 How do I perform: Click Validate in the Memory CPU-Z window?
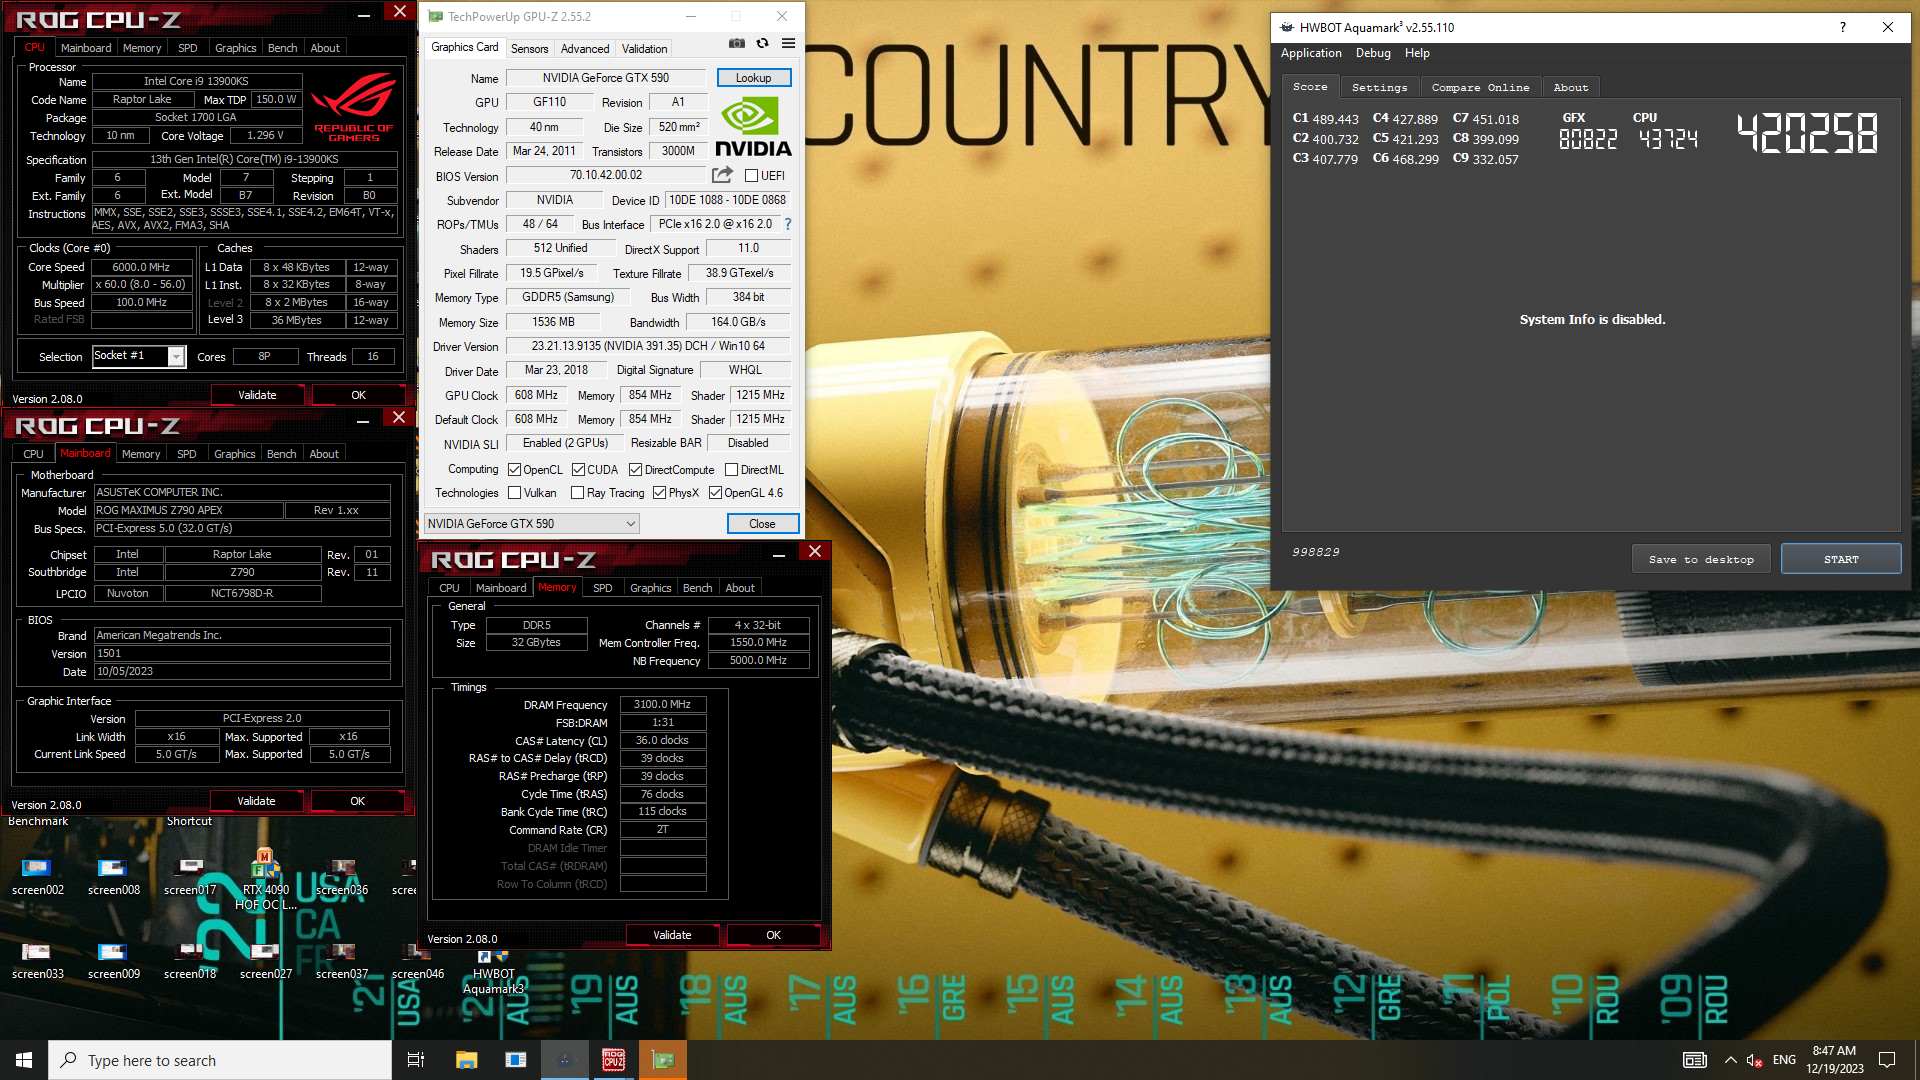tap(672, 935)
